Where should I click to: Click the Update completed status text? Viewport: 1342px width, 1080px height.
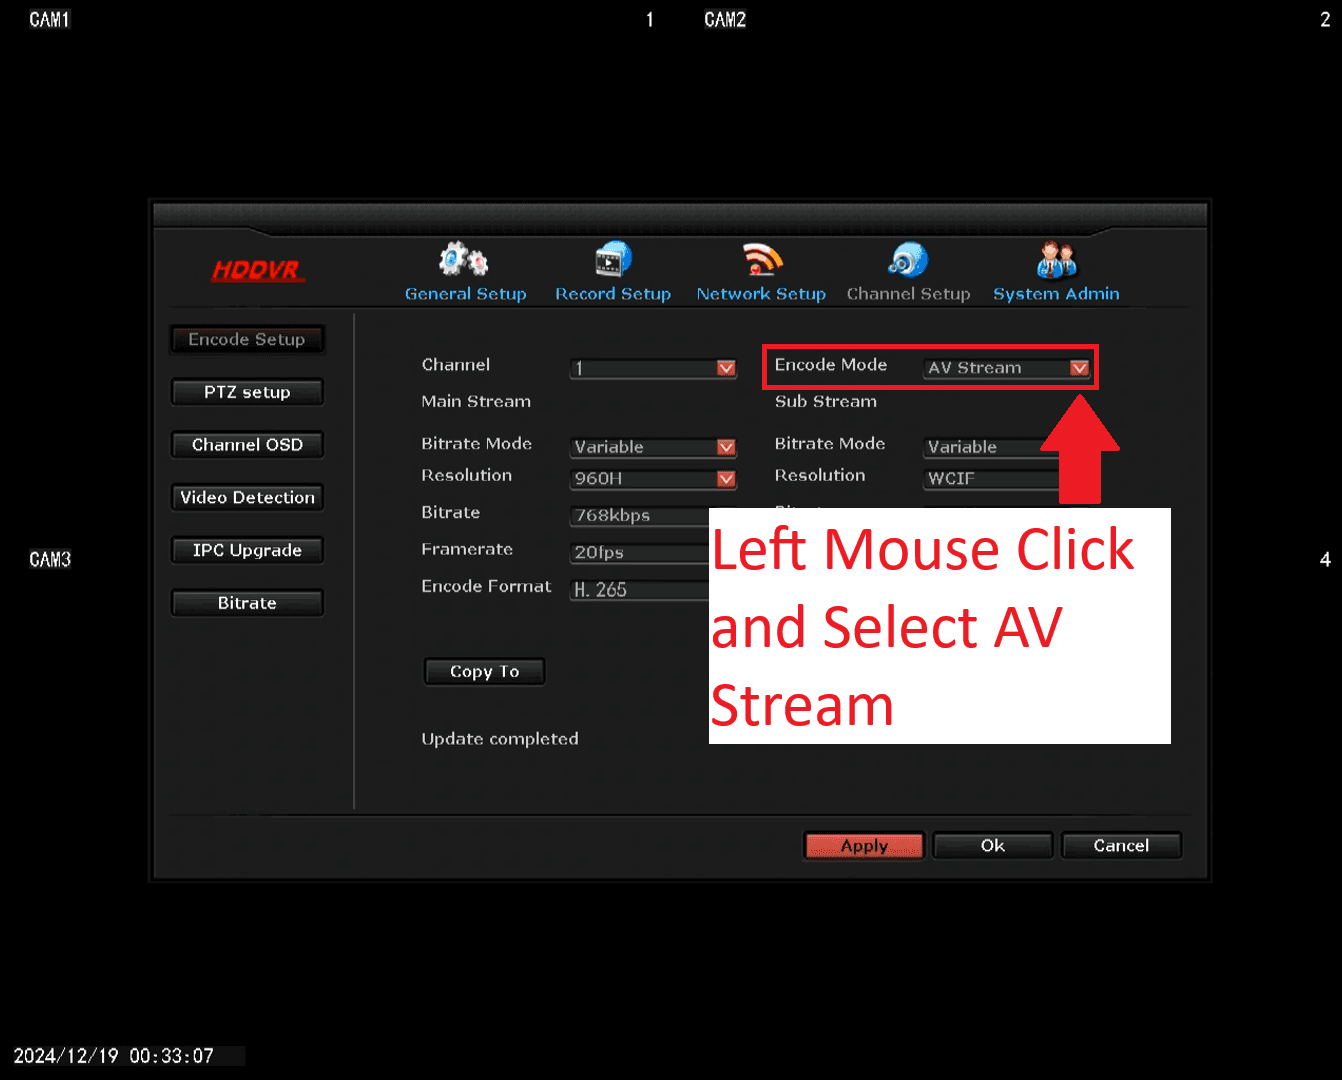pos(500,739)
